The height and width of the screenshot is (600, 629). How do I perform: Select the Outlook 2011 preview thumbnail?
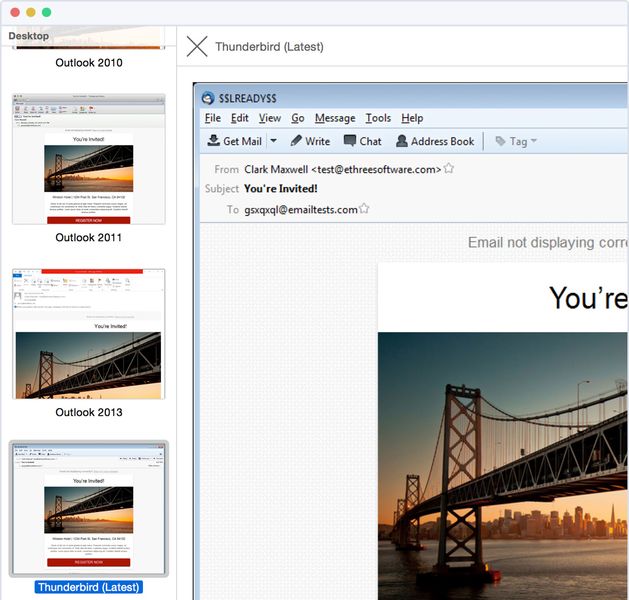[89, 159]
